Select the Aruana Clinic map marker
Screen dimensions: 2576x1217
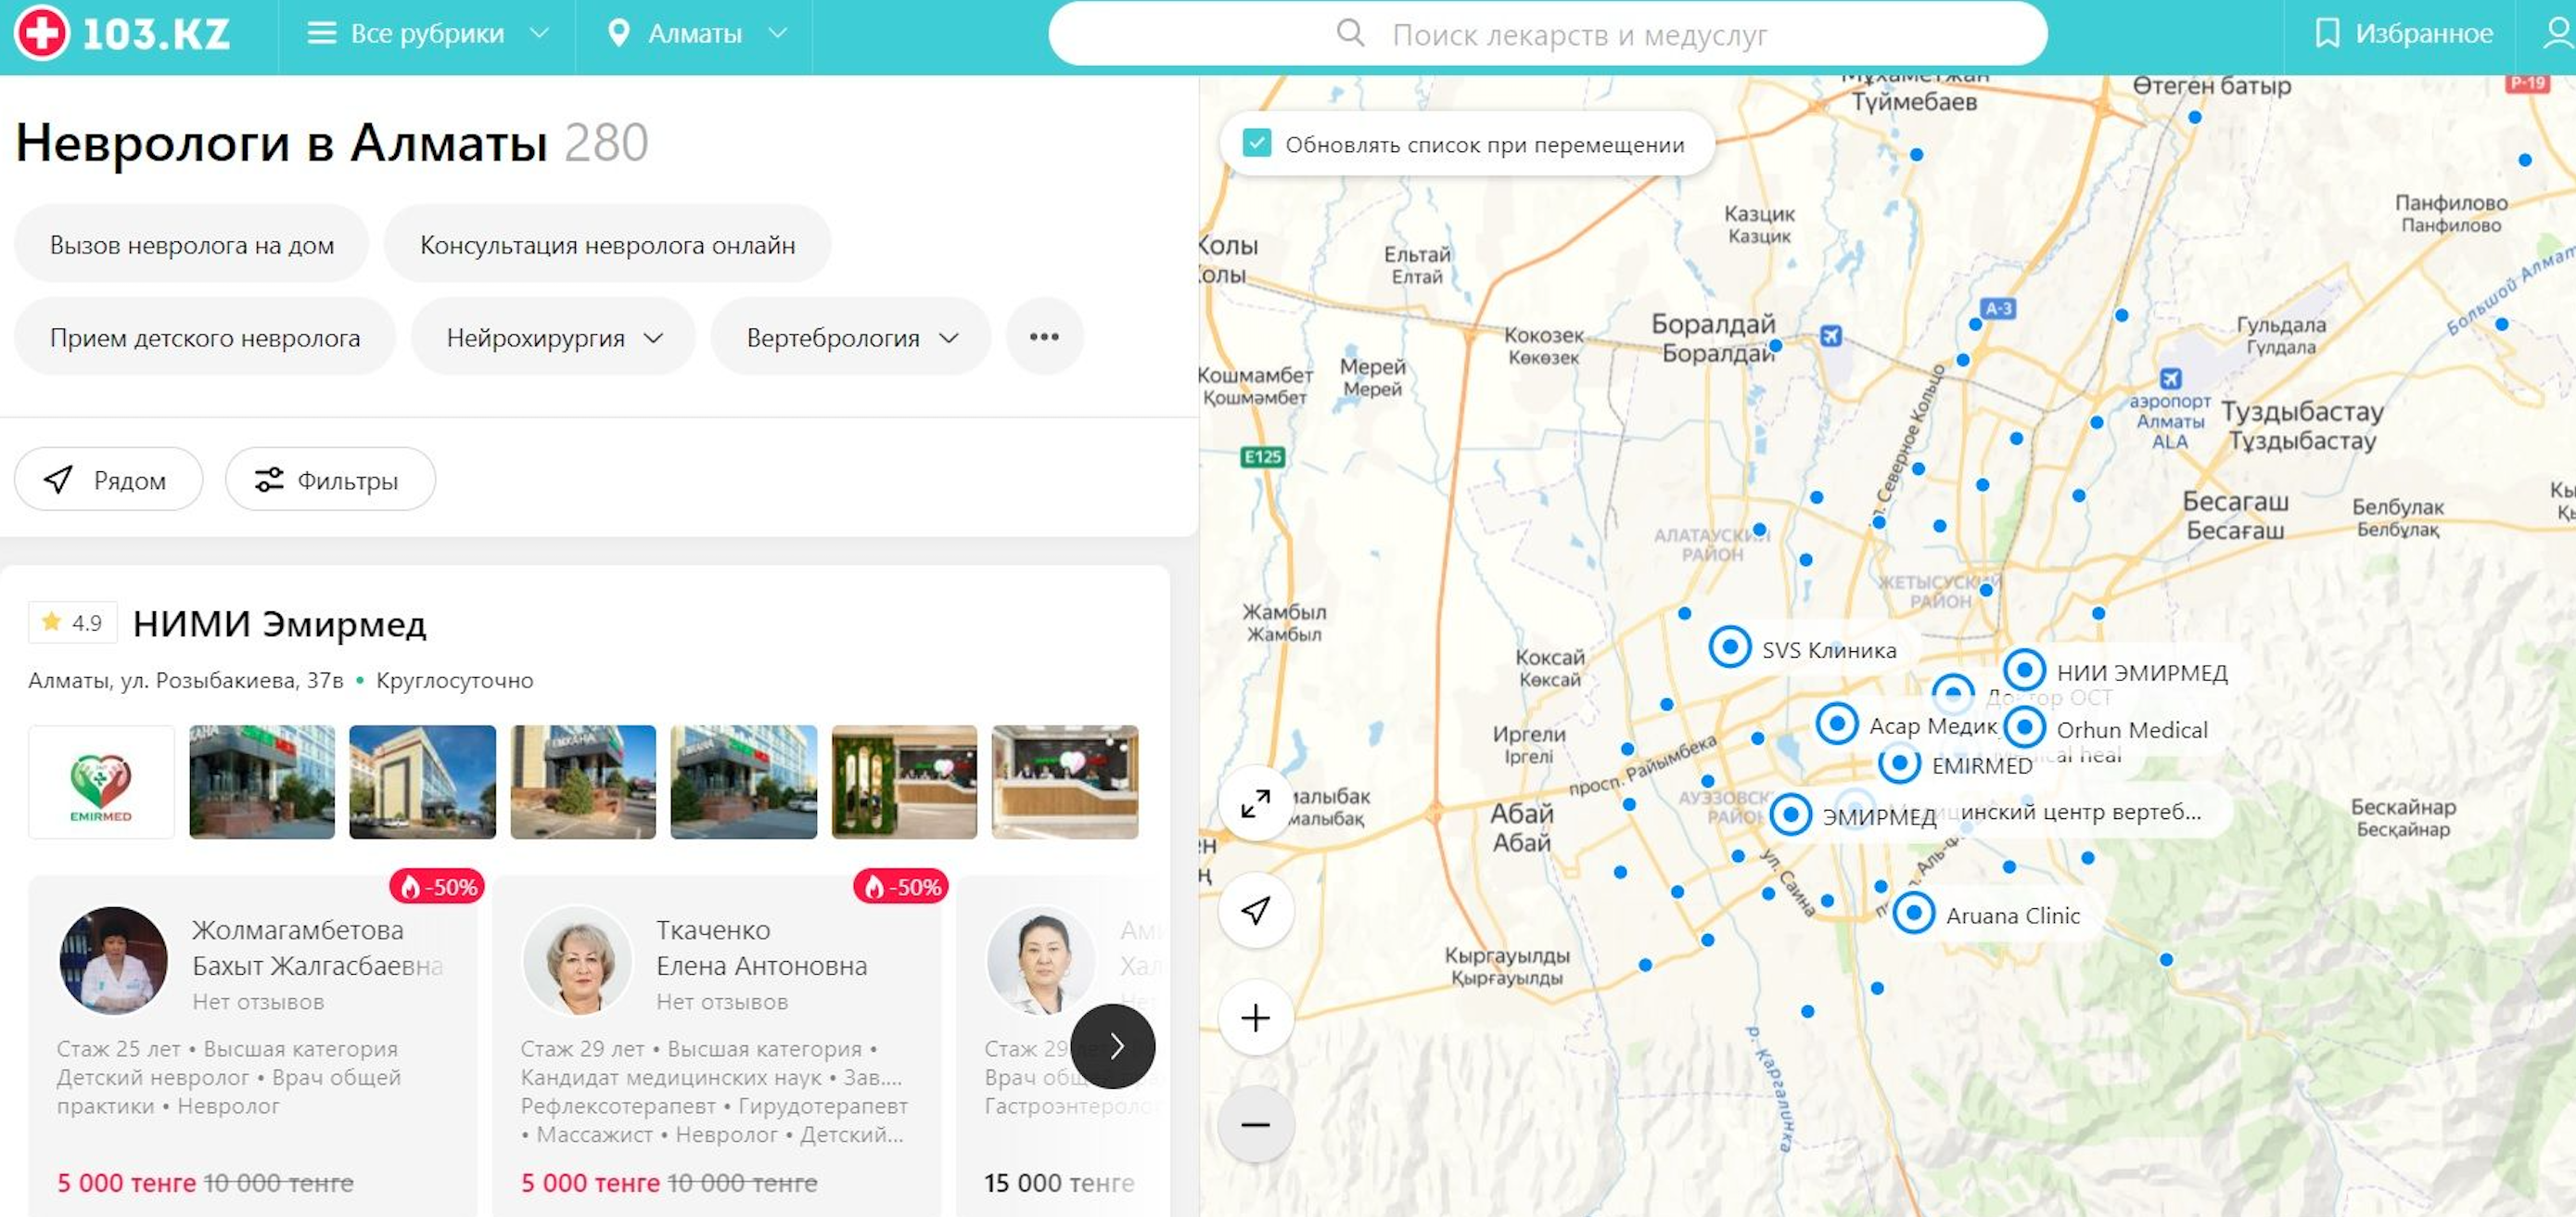point(1913,913)
